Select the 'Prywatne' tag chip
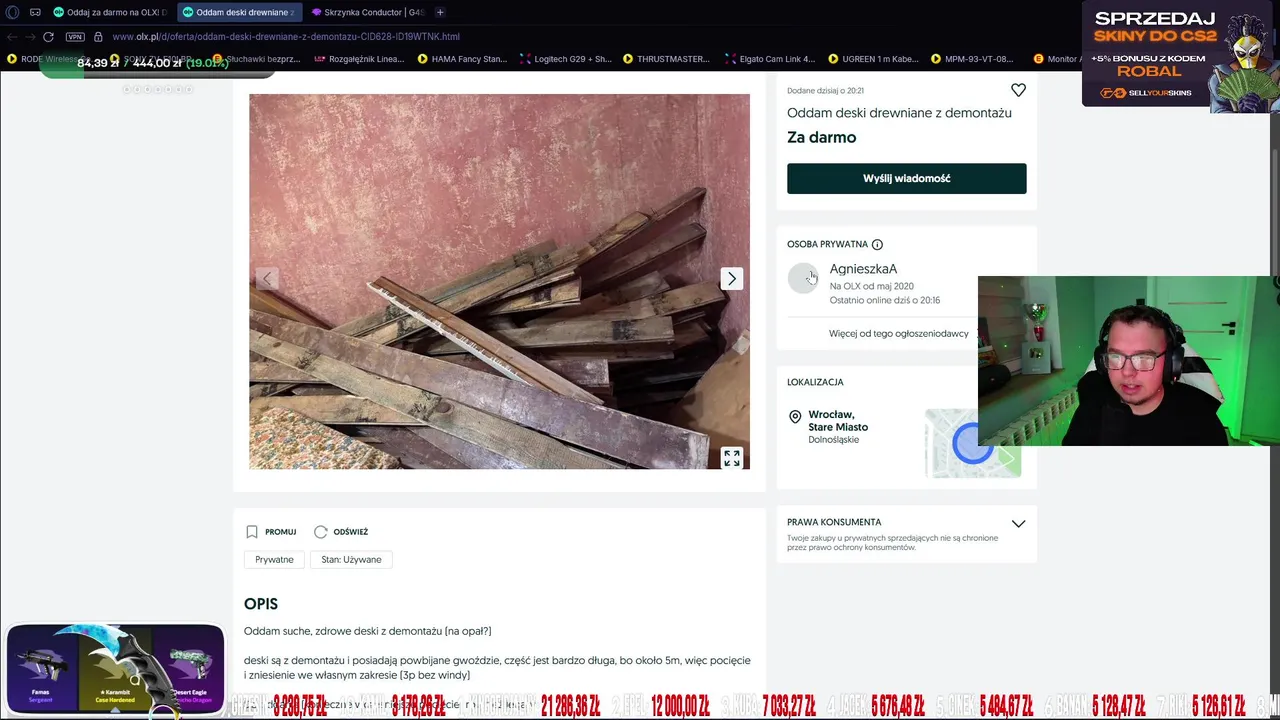Viewport: 1280px width, 720px height. coord(274,559)
